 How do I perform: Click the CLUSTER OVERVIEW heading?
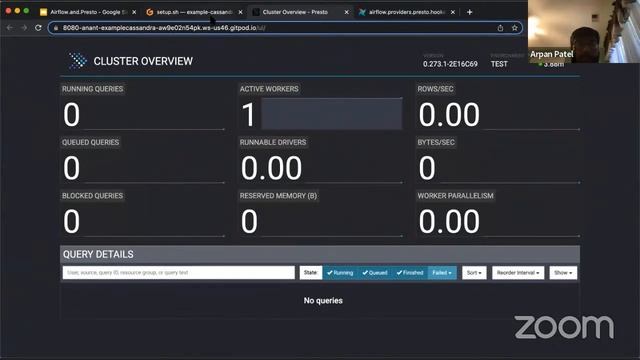(x=143, y=61)
